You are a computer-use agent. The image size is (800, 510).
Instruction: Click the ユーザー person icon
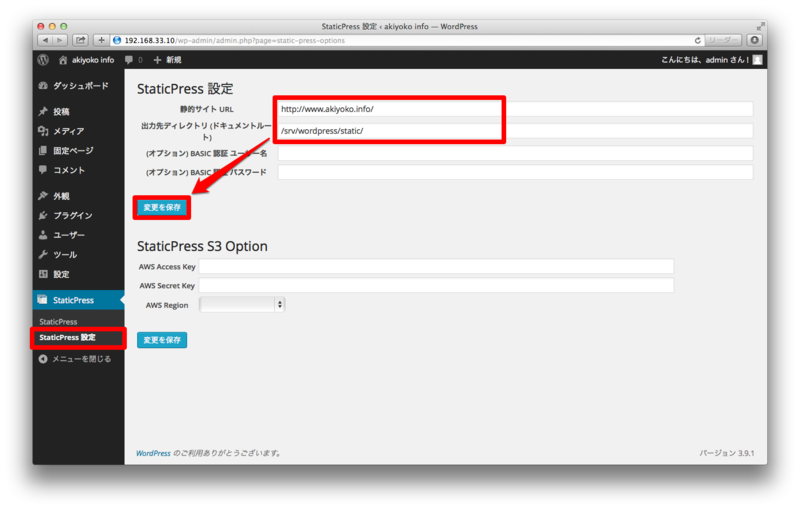coord(43,235)
